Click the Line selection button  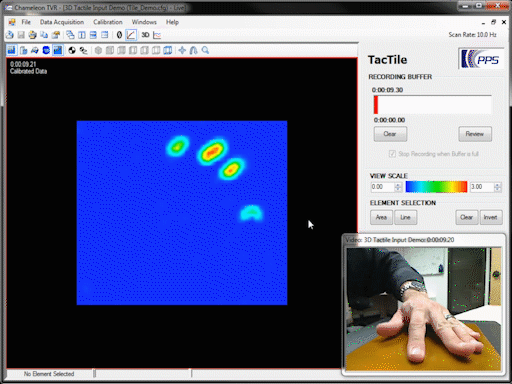[x=405, y=217]
